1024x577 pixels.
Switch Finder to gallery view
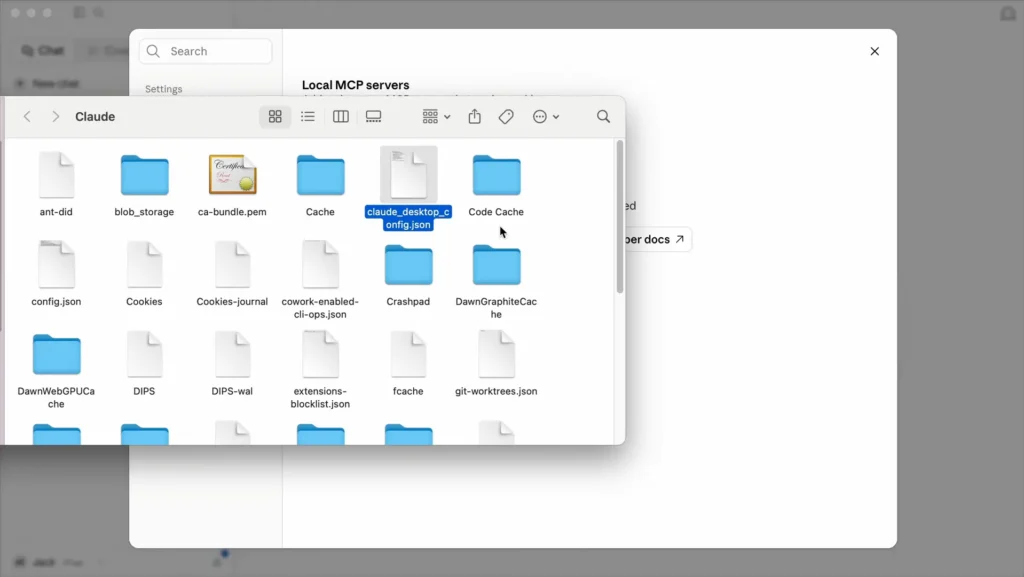(x=374, y=117)
